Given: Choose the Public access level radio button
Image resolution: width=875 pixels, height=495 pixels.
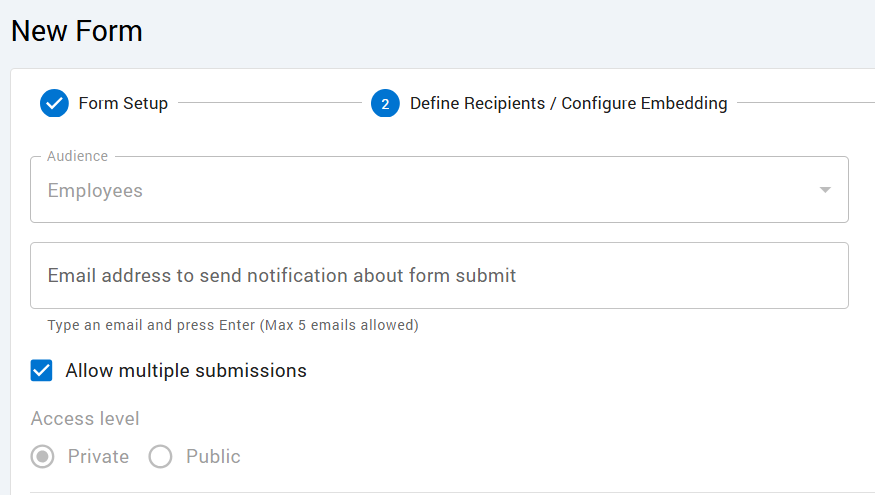Looking at the screenshot, I should coord(160,457).
